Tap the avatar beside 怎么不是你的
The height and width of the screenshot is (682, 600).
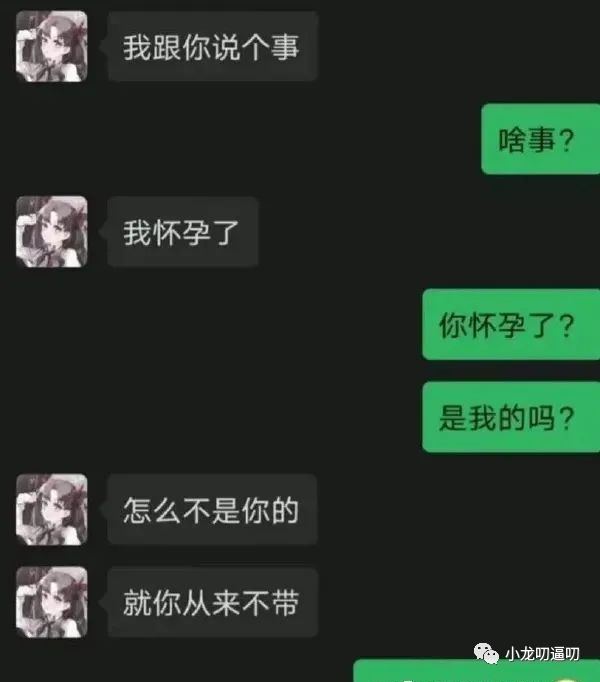click(x=52, y=509)
